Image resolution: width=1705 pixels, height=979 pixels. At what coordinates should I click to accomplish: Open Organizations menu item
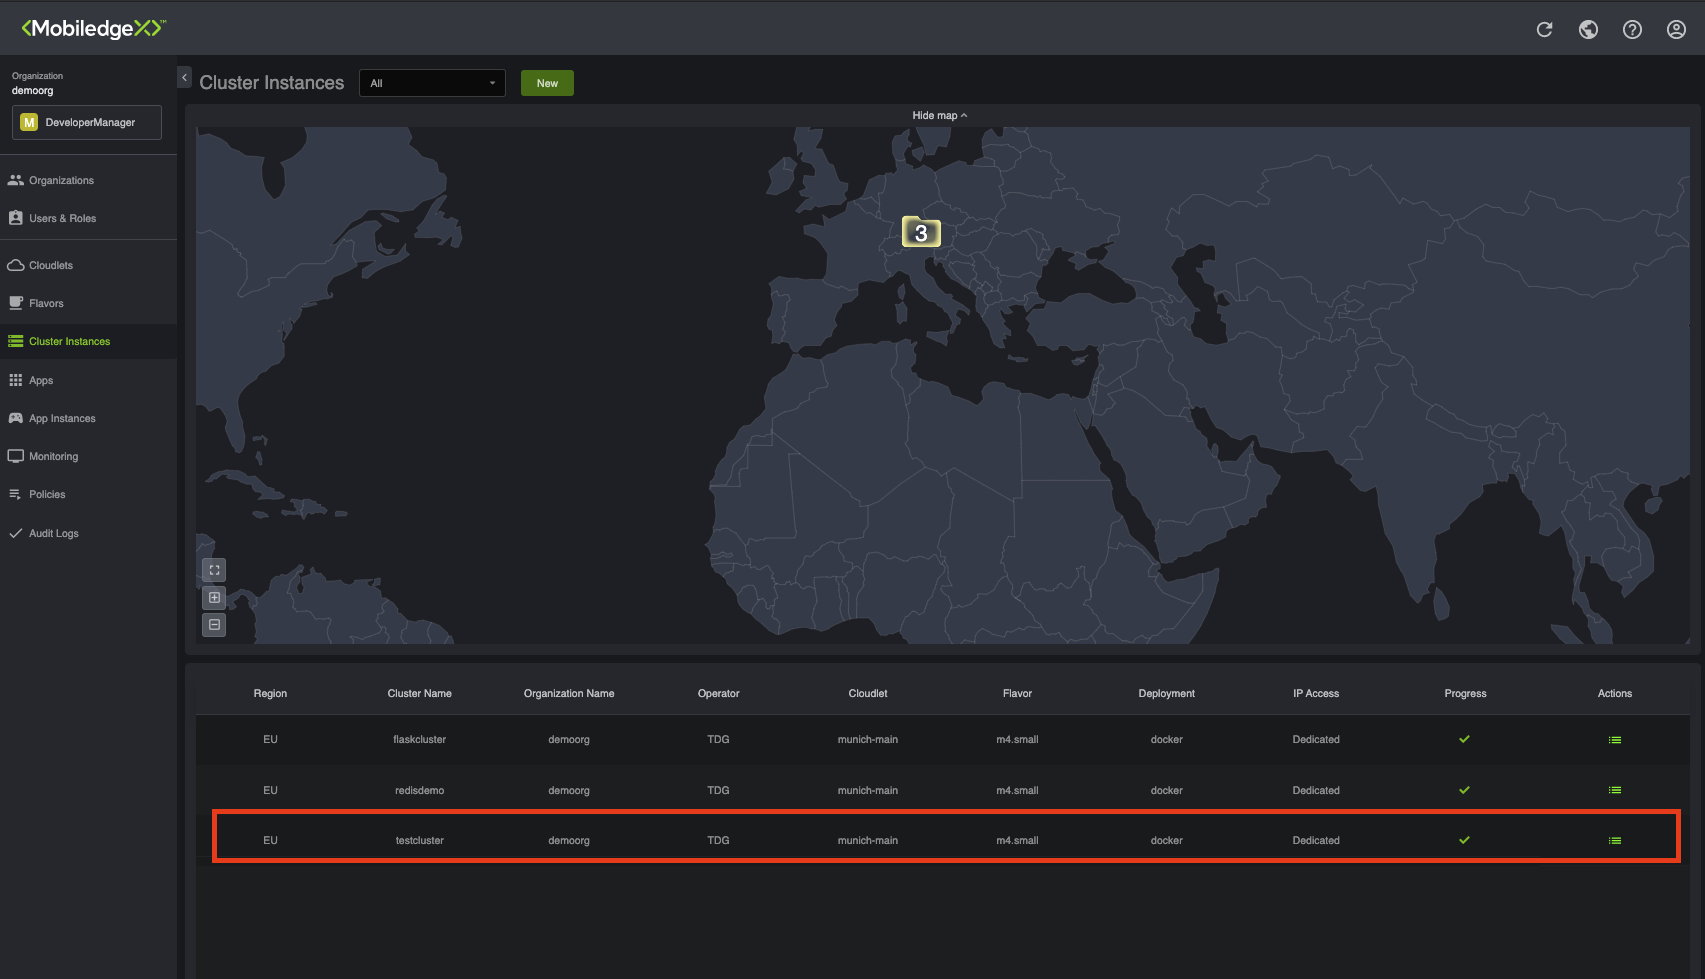tap(61, 180)
